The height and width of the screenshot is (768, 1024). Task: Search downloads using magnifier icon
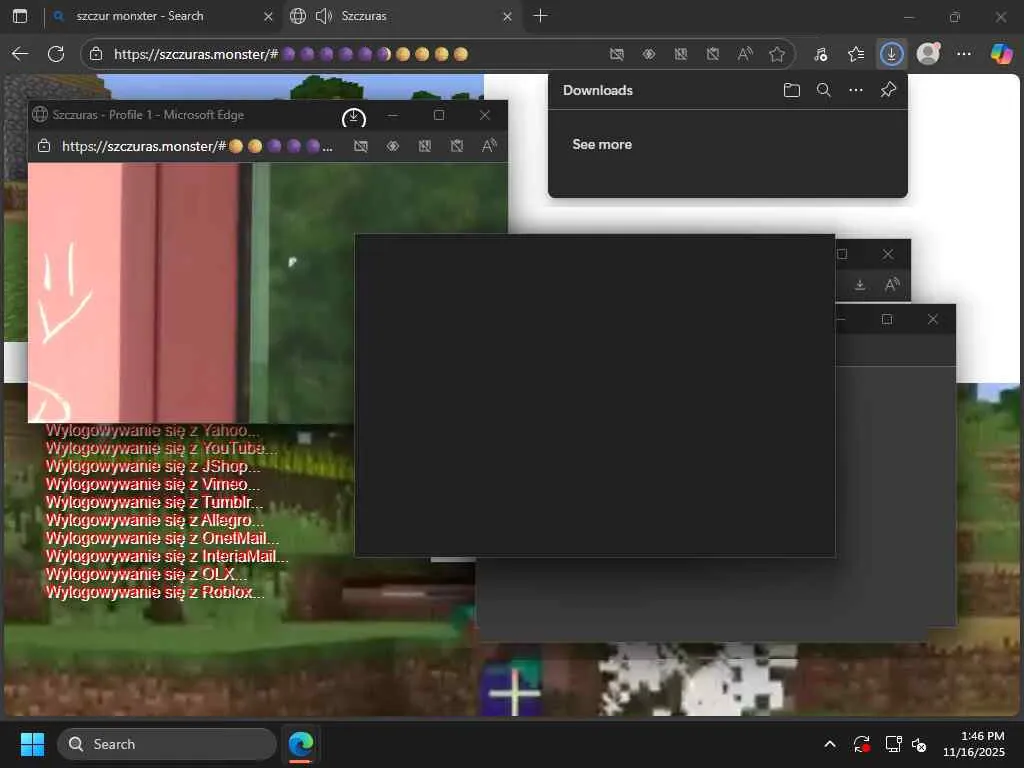point(824,90)
